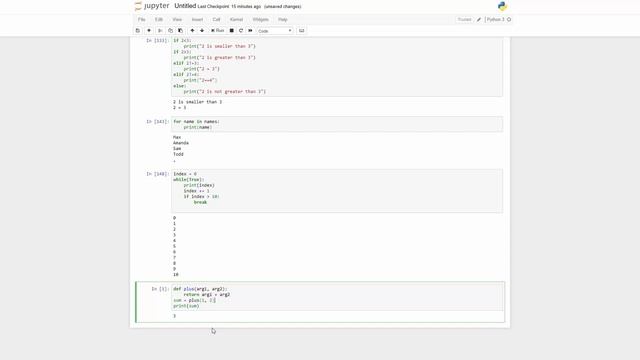The height and width of the screenshot is (360, 640).
Task: Click the 'break' keyword in while cell
Action: [x=200, y=202]
